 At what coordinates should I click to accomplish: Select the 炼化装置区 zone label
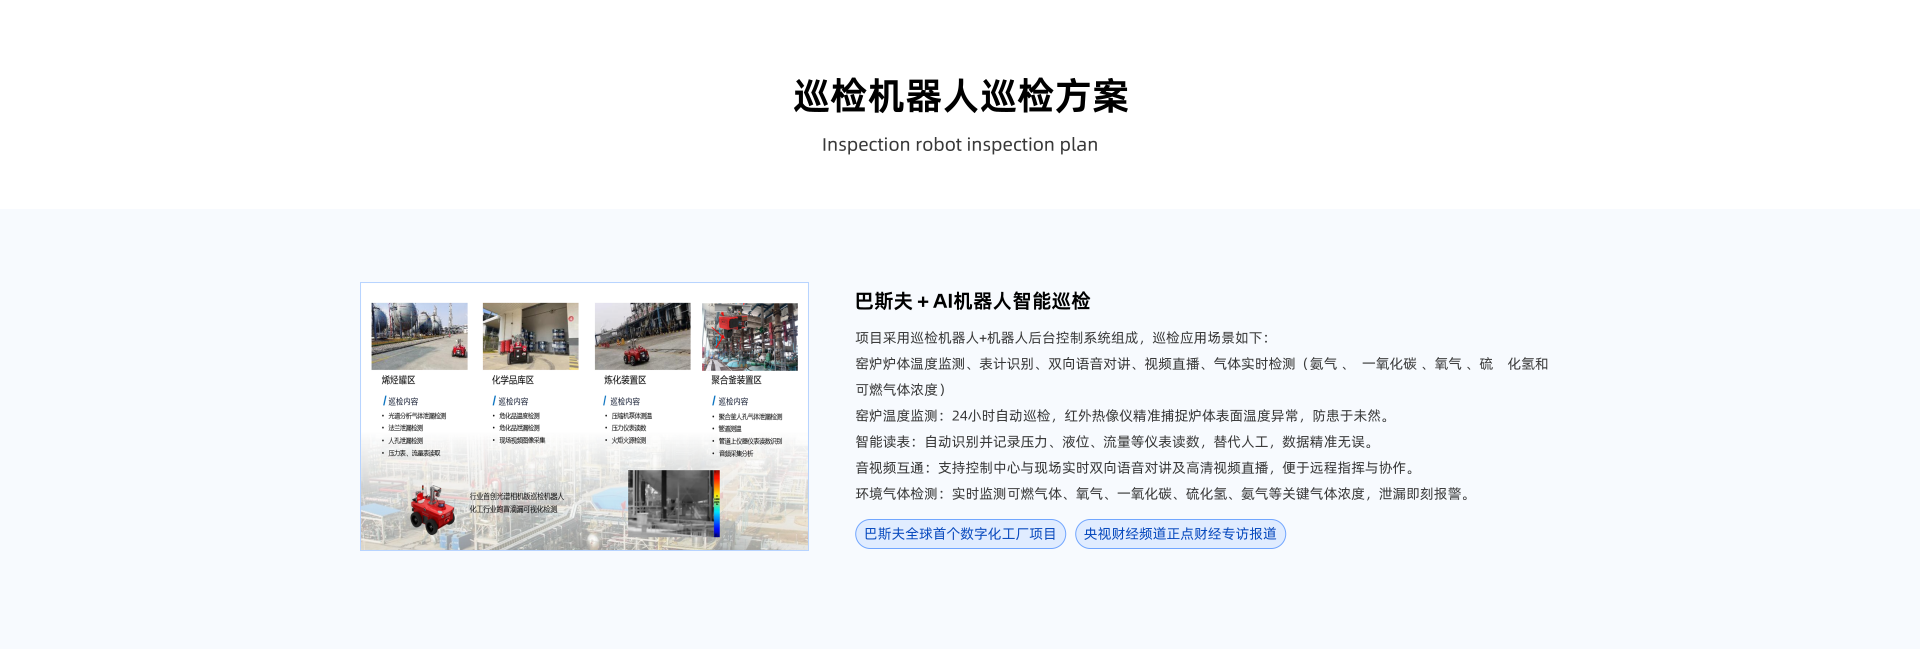point(624,380)
